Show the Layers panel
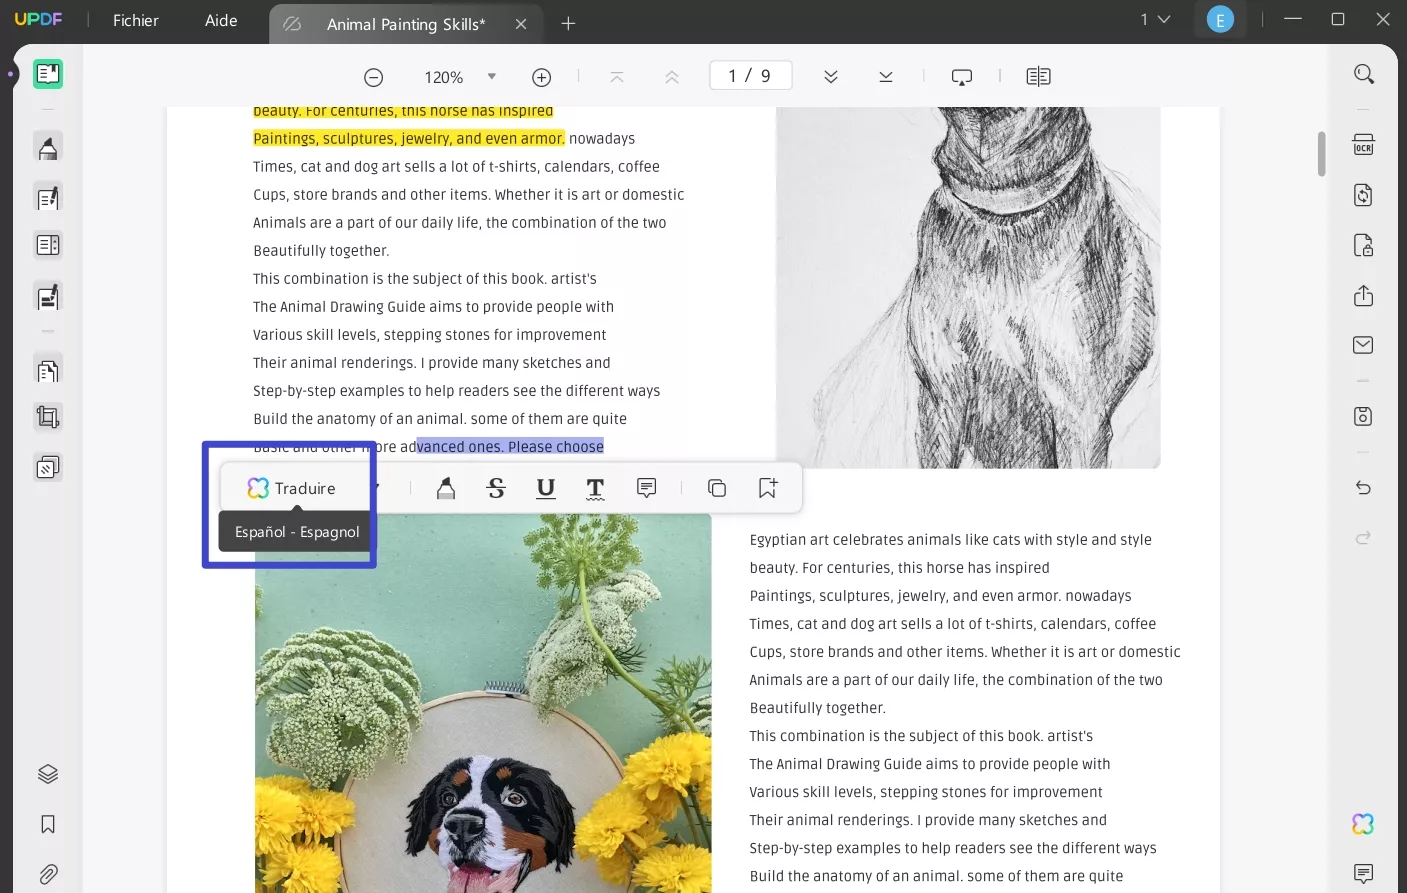 pyautogui.click(x=47, y=774)
